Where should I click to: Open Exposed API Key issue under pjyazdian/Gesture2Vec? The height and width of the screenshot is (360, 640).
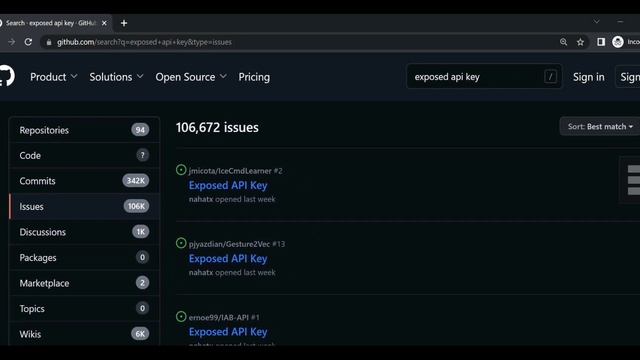coord(228,259)
